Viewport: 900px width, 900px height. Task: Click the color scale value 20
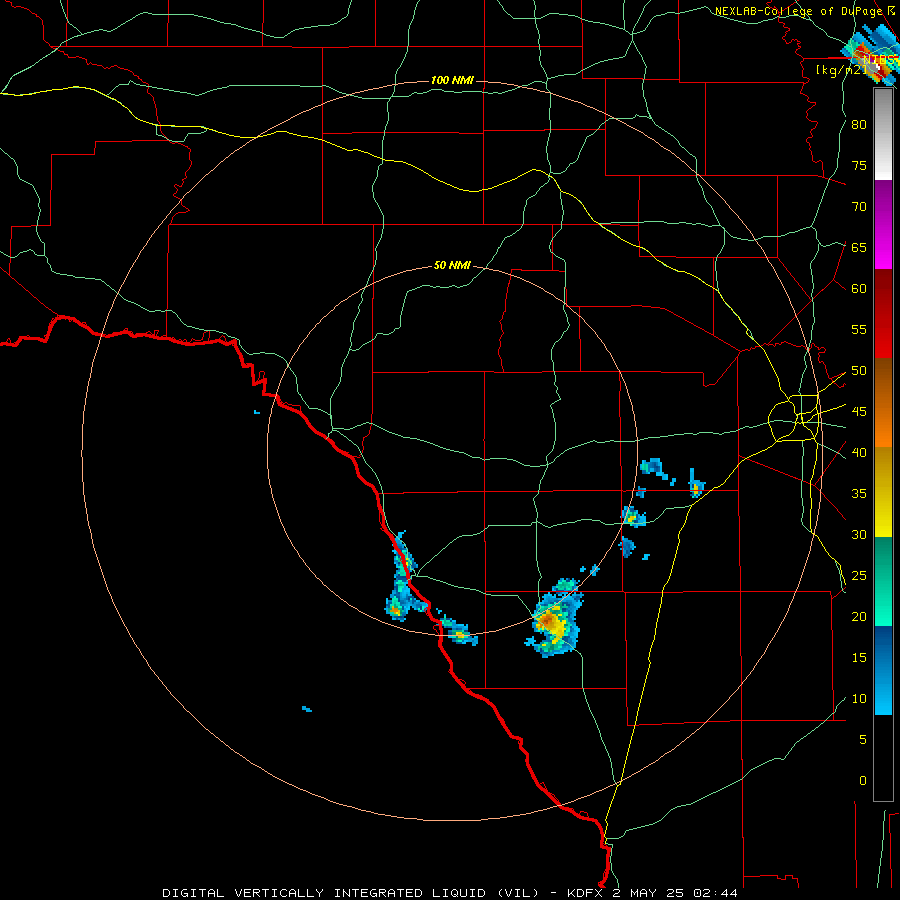(x=859, y=616)
